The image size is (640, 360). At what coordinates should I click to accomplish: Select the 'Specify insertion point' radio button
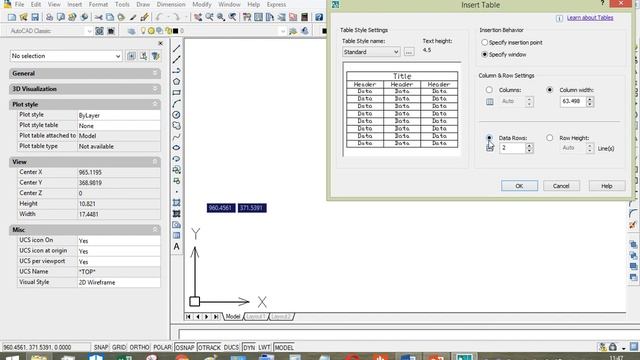point(484,42)
